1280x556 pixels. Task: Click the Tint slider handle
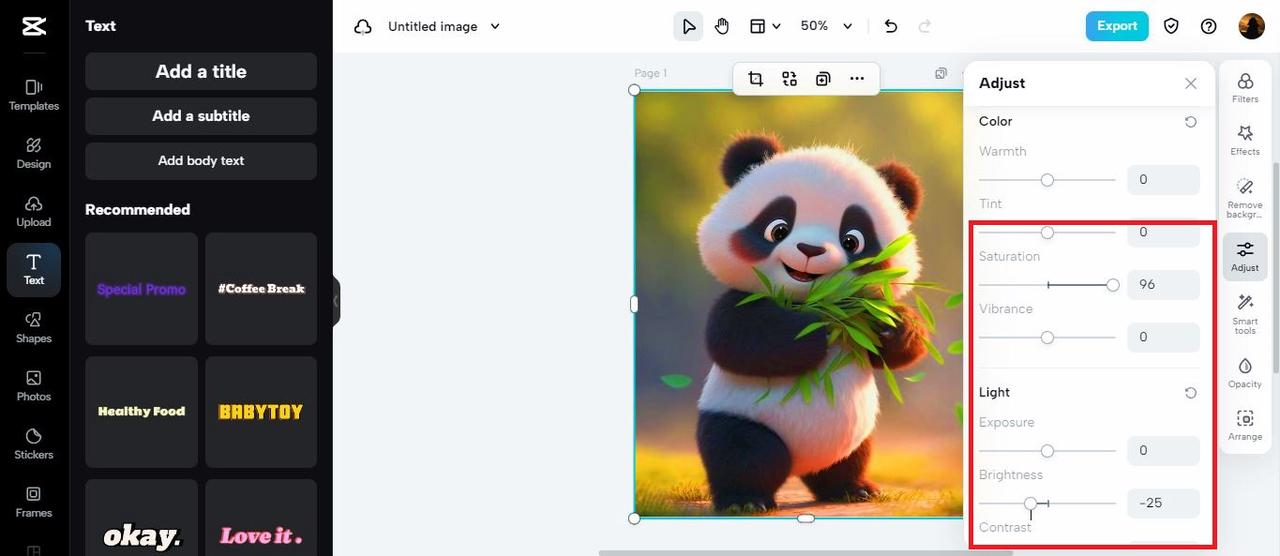point(1047,232)
